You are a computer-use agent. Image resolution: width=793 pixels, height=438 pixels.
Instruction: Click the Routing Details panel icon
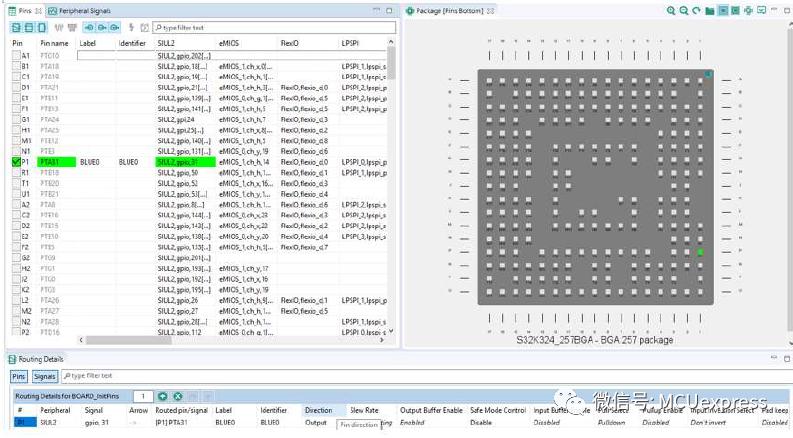(x=12, y=359)
